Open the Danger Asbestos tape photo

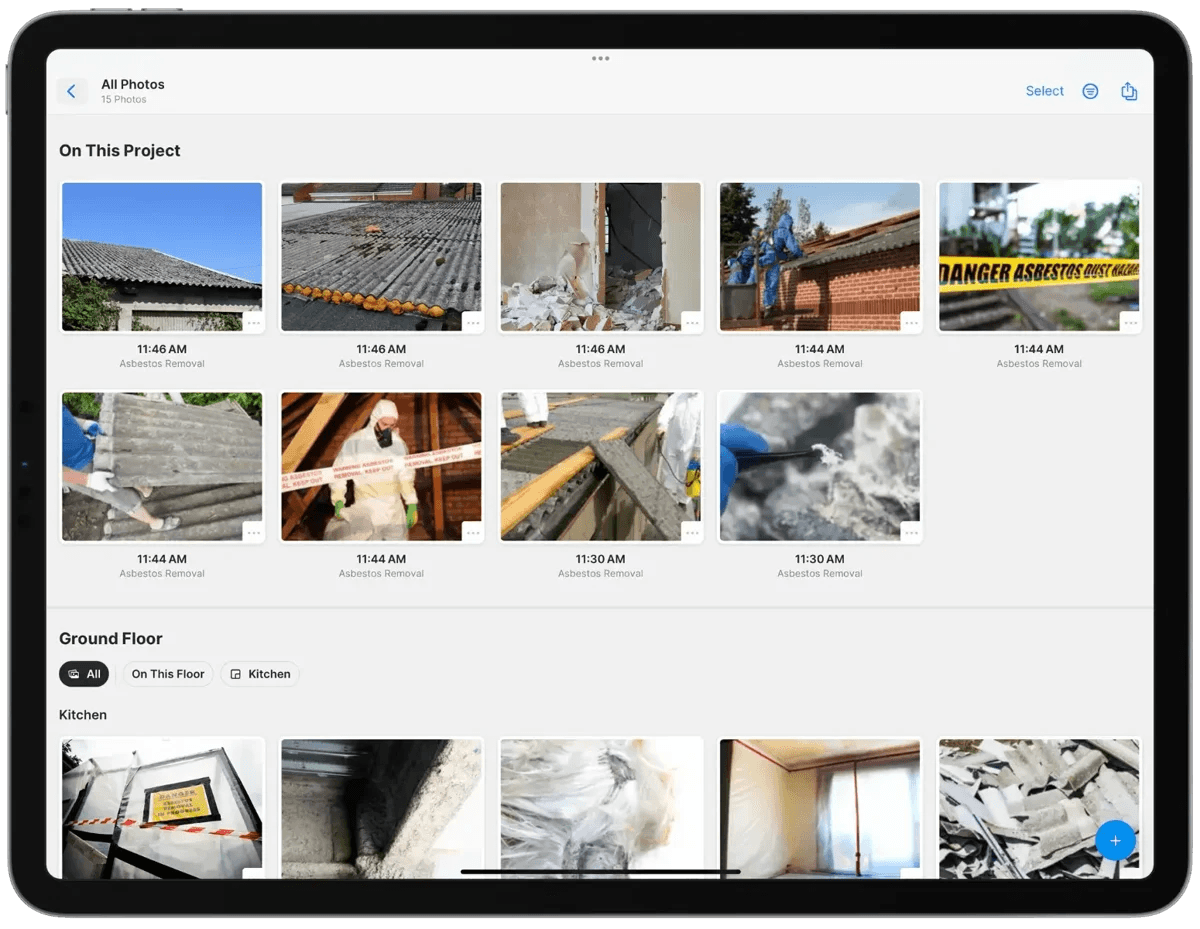1039,256
